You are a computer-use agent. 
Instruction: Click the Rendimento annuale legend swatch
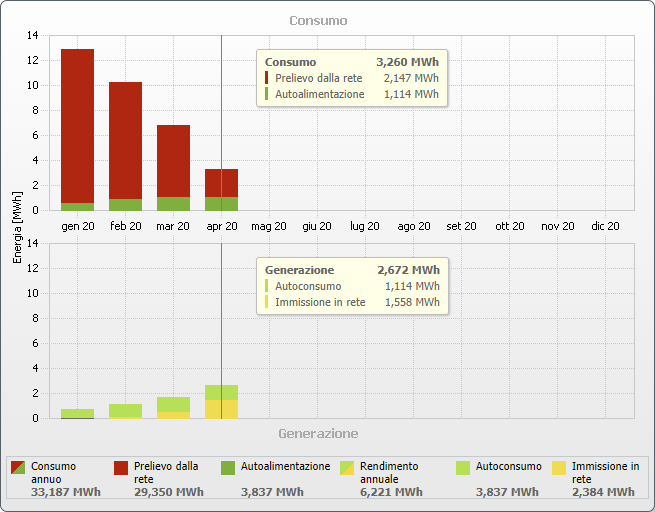coord(347,468)
